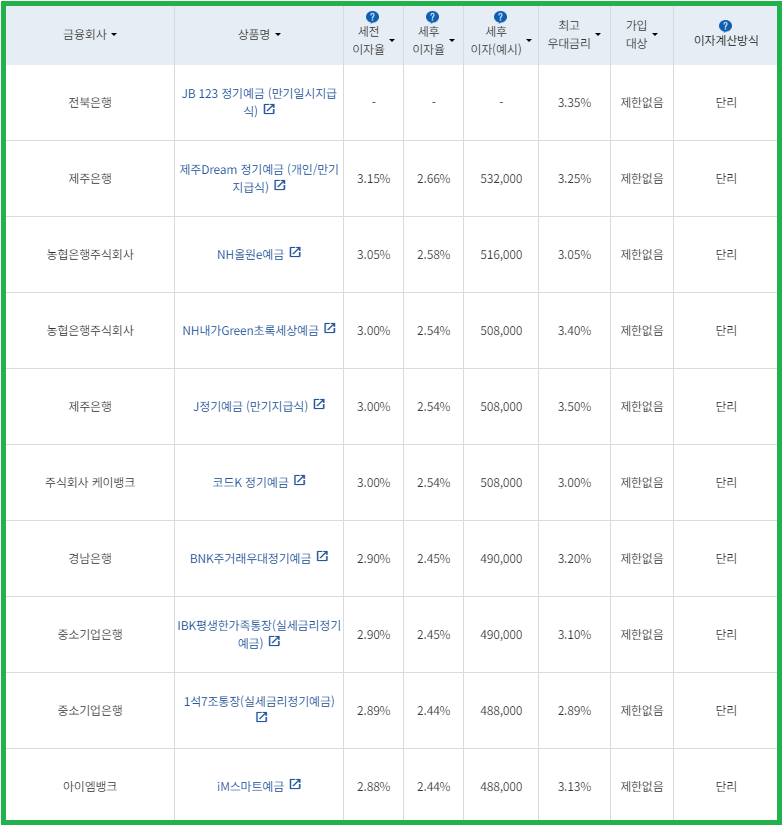Screen dimensions: 782x825
Task: Click the 아이엠뱅크 company cell
Action: [x=90, y=787]
